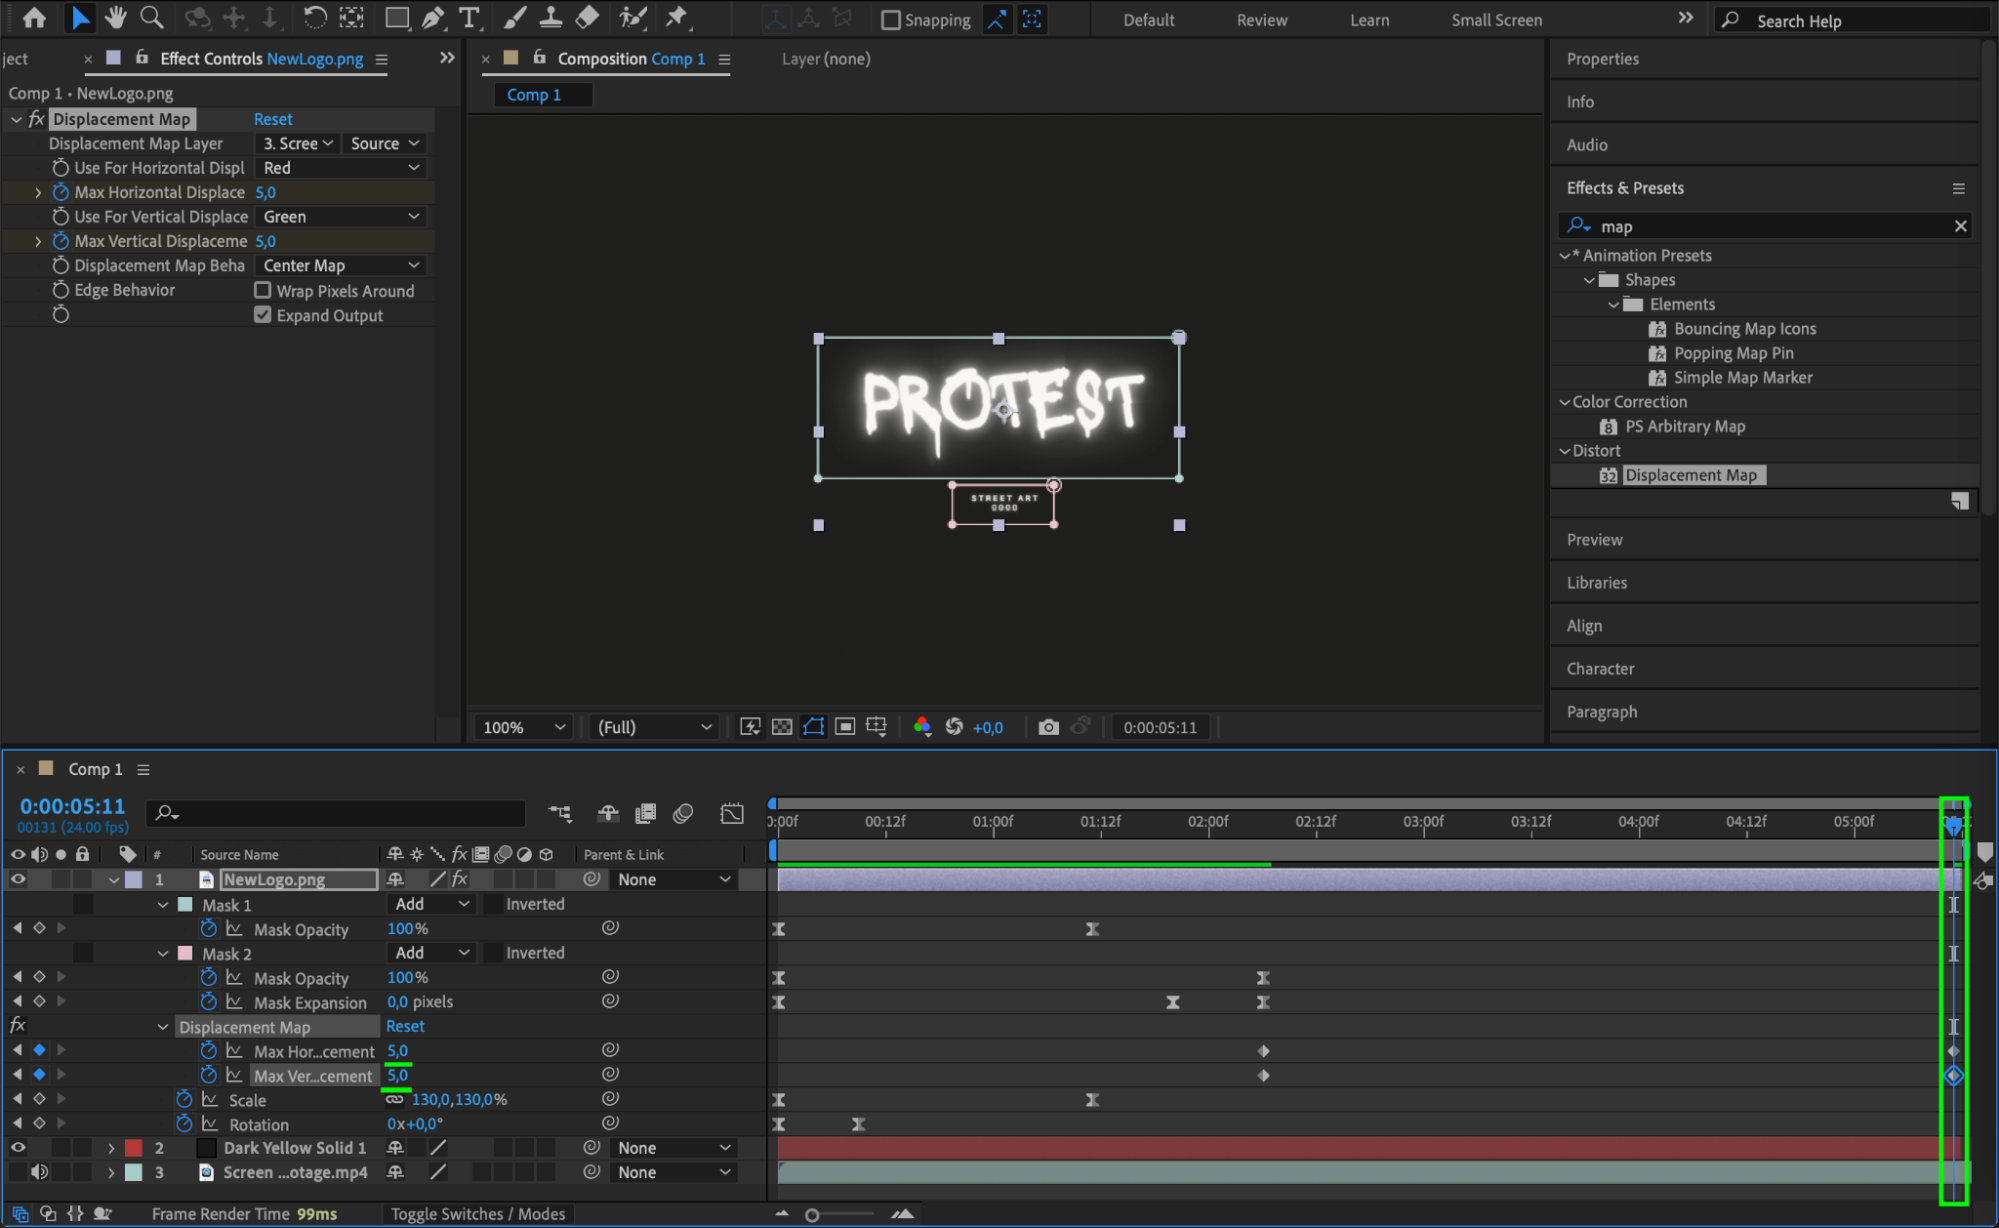Open Displacement Map Layer dropdown

pos(297,143)
